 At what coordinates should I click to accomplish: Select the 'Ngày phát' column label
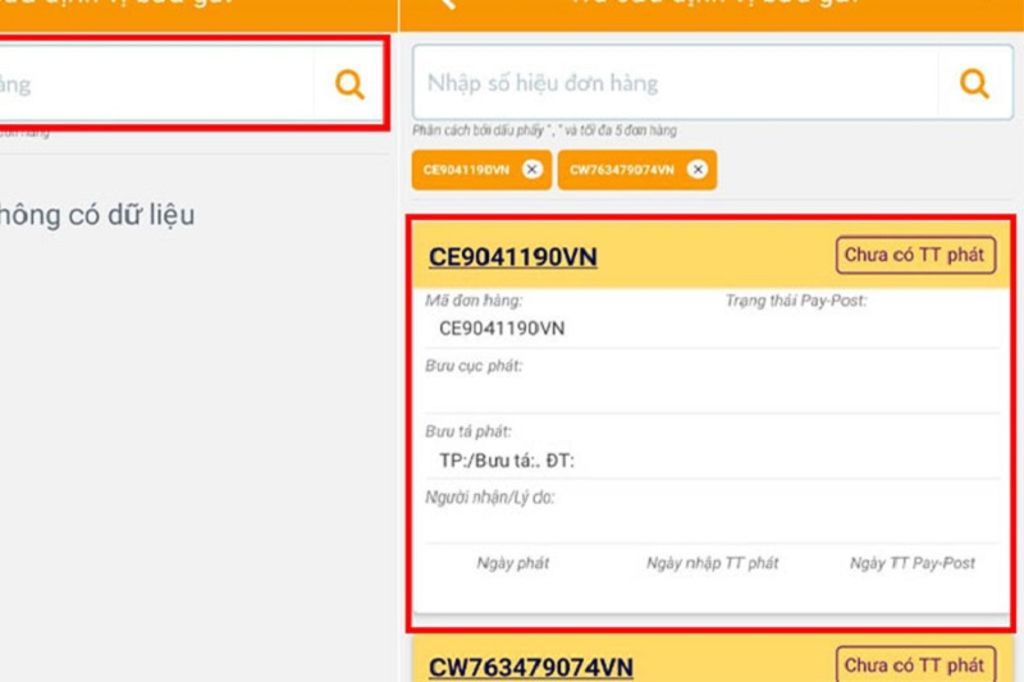tap(512, 563)
